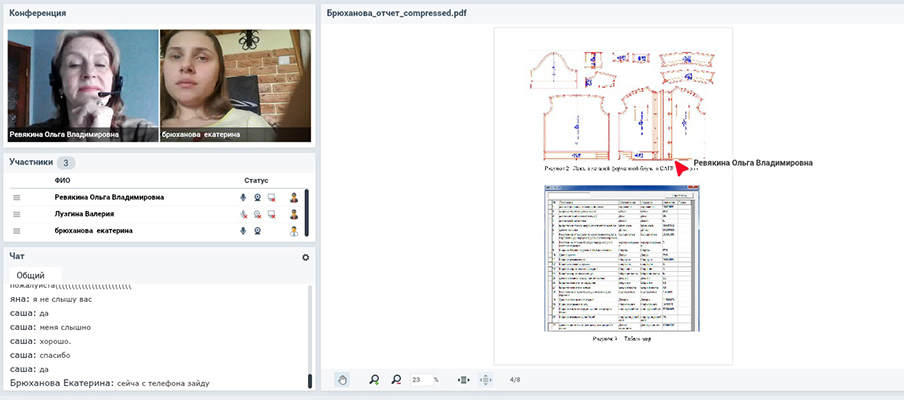This screenshot has height=400, width=904.
Task: Switch to the Общий chat tab
Action: (x=31, y=274)
